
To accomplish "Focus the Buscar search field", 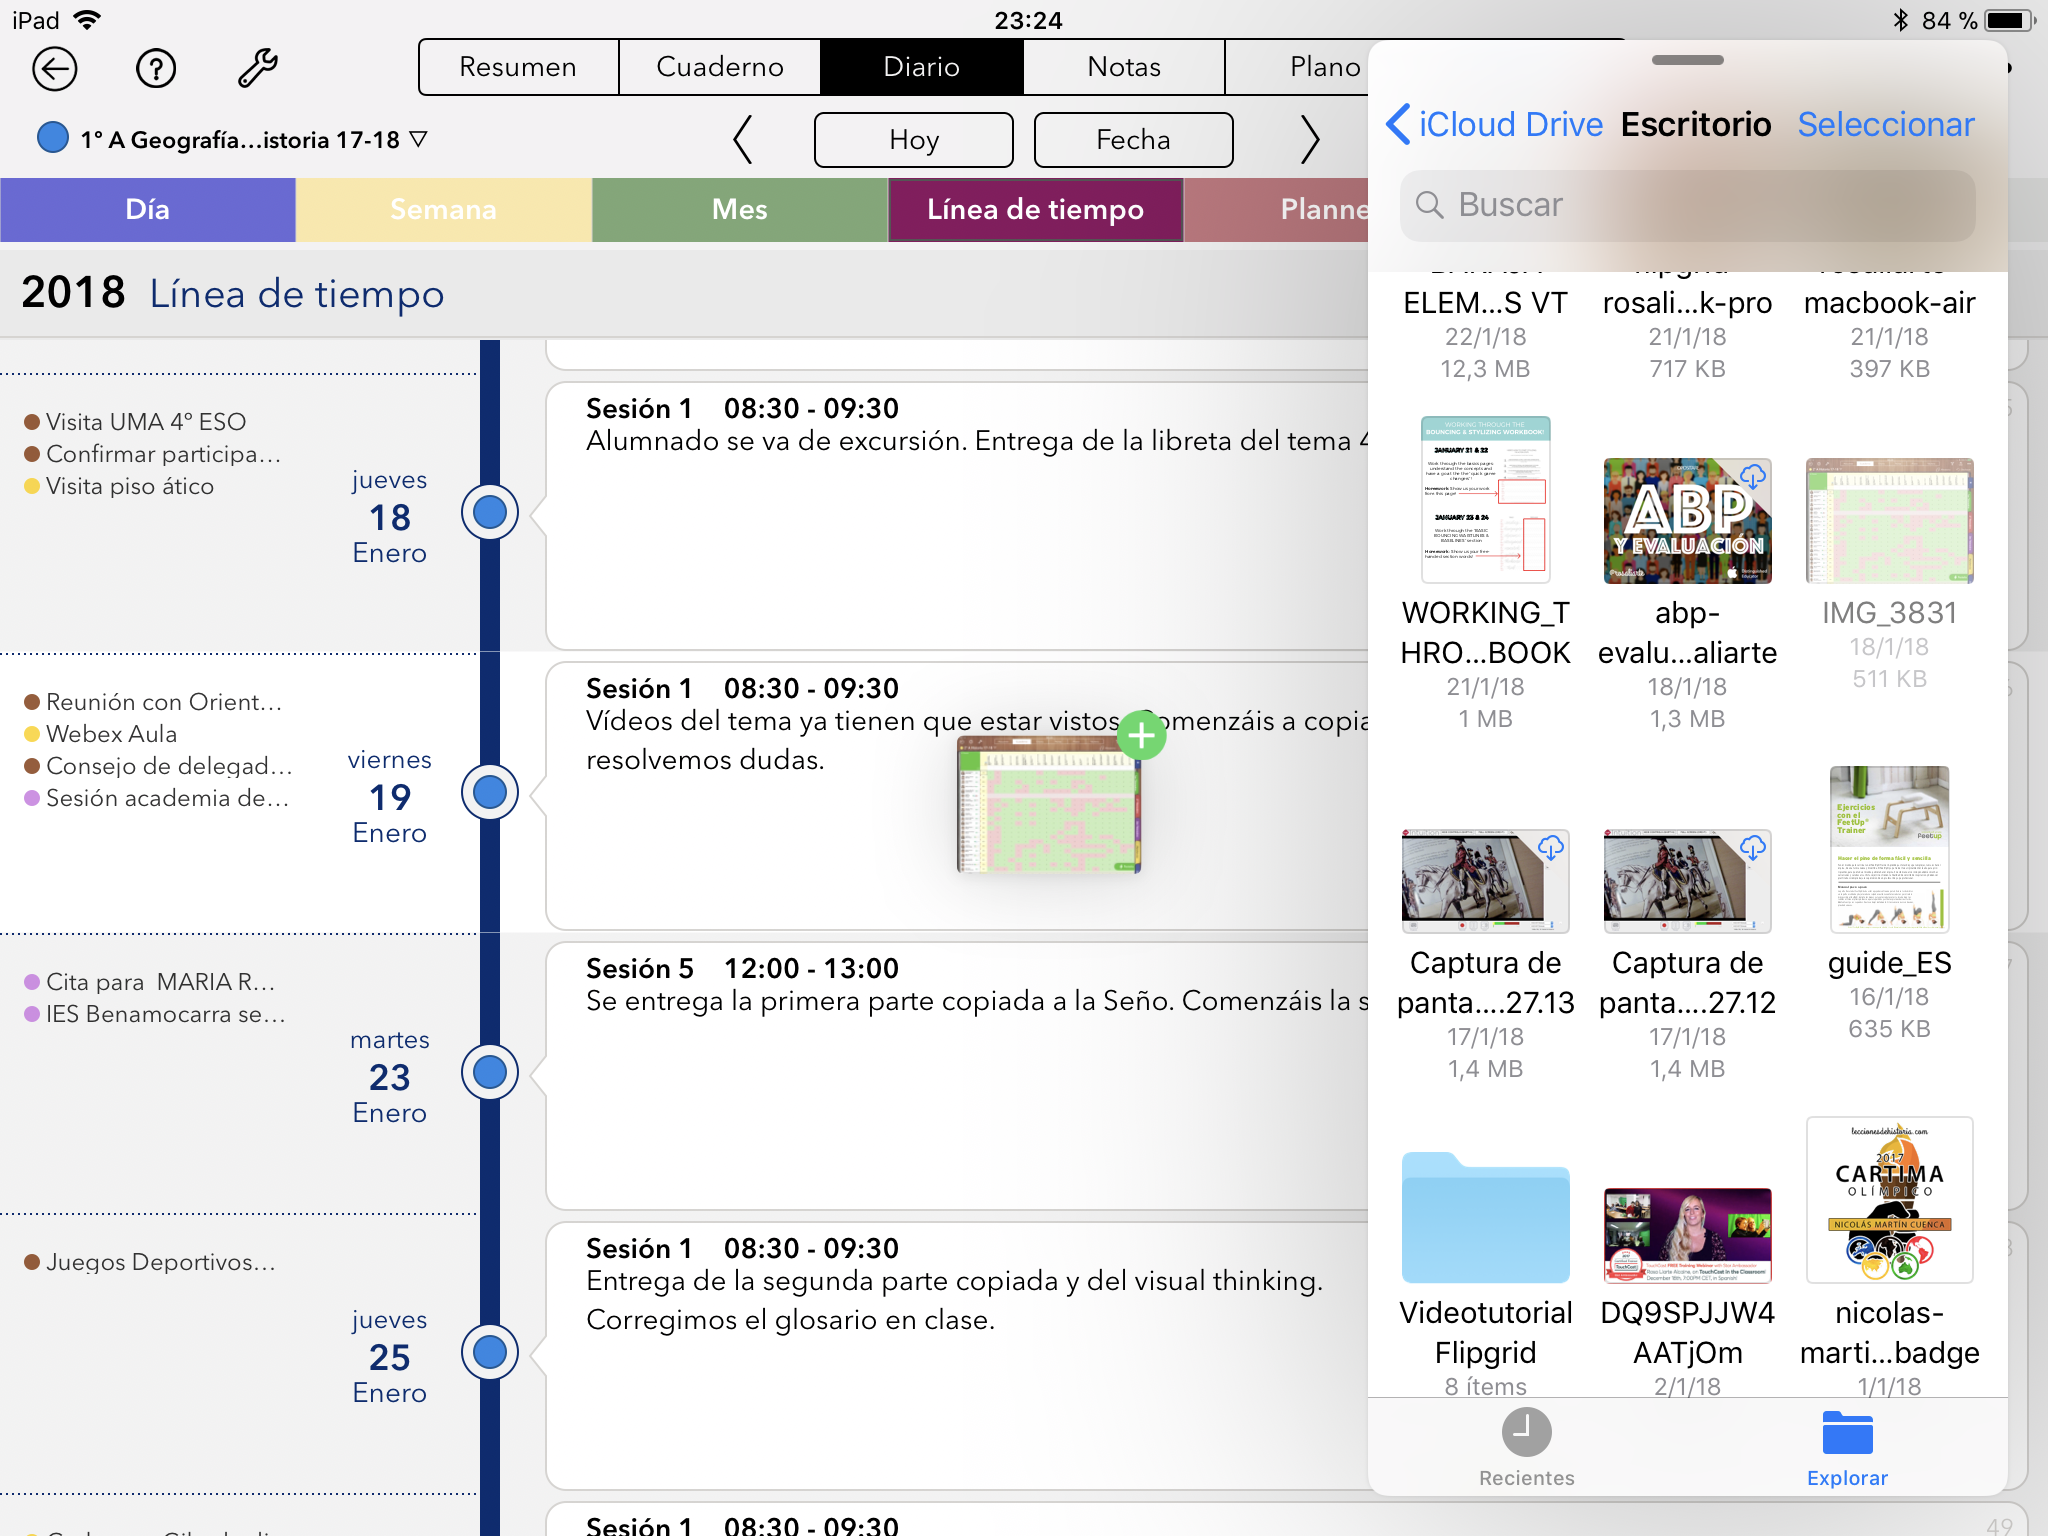I will (x=1687, y=205).
